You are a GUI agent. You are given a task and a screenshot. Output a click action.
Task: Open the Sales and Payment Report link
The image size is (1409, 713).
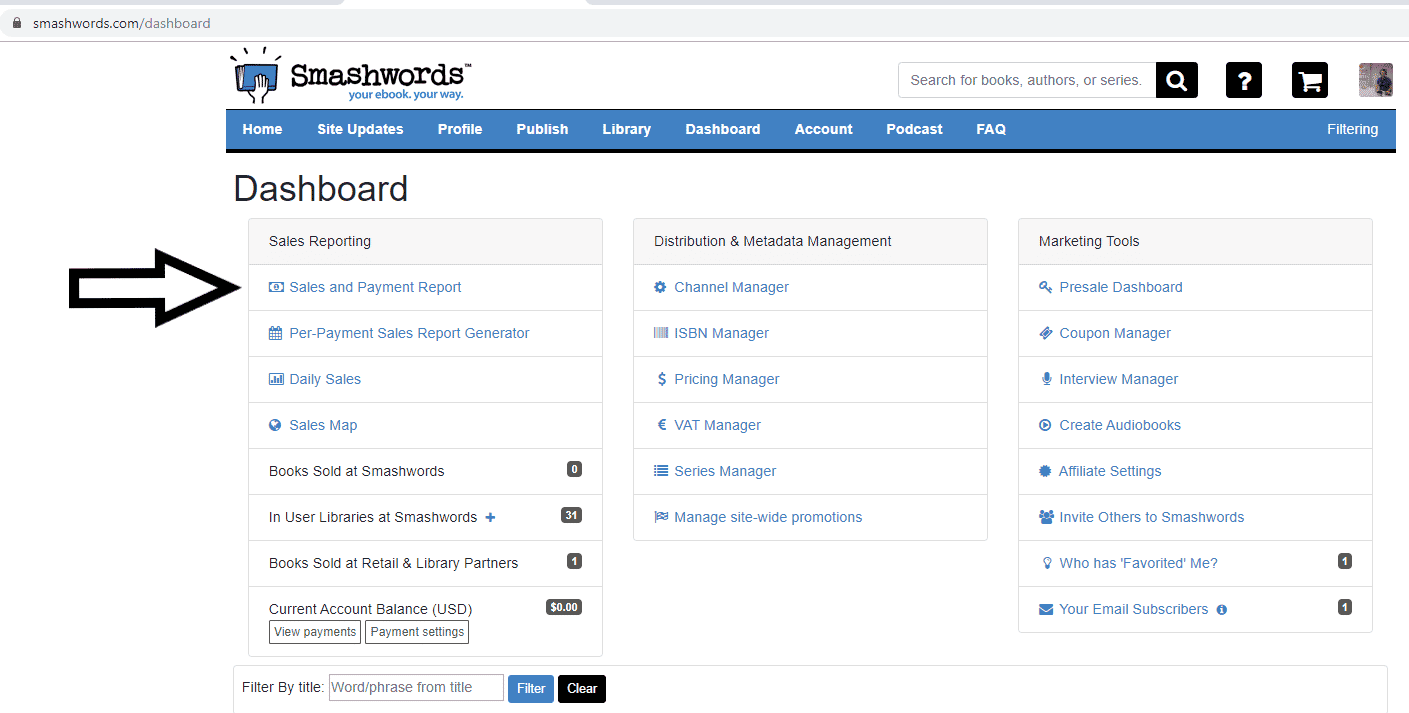375,287
